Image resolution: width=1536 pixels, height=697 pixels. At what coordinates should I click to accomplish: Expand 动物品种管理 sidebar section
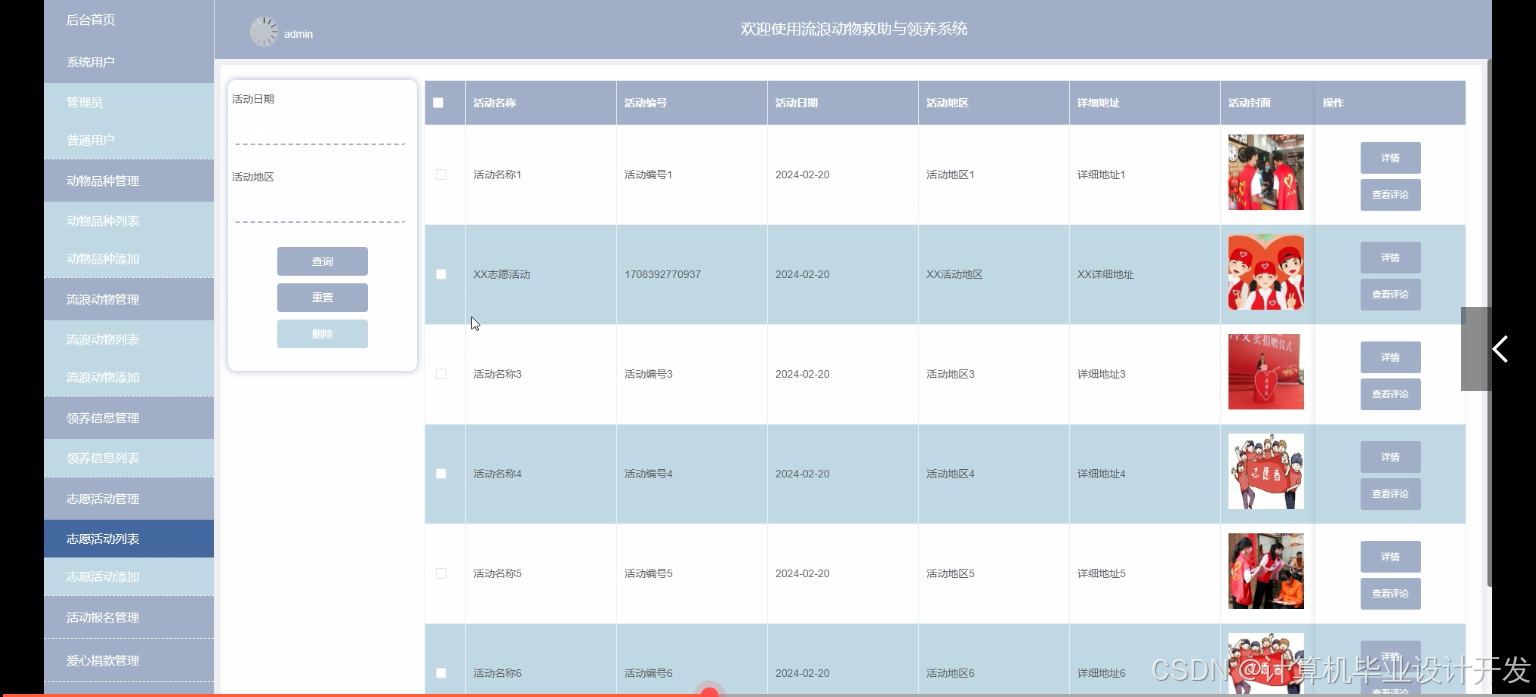click(x=129, y=181)
